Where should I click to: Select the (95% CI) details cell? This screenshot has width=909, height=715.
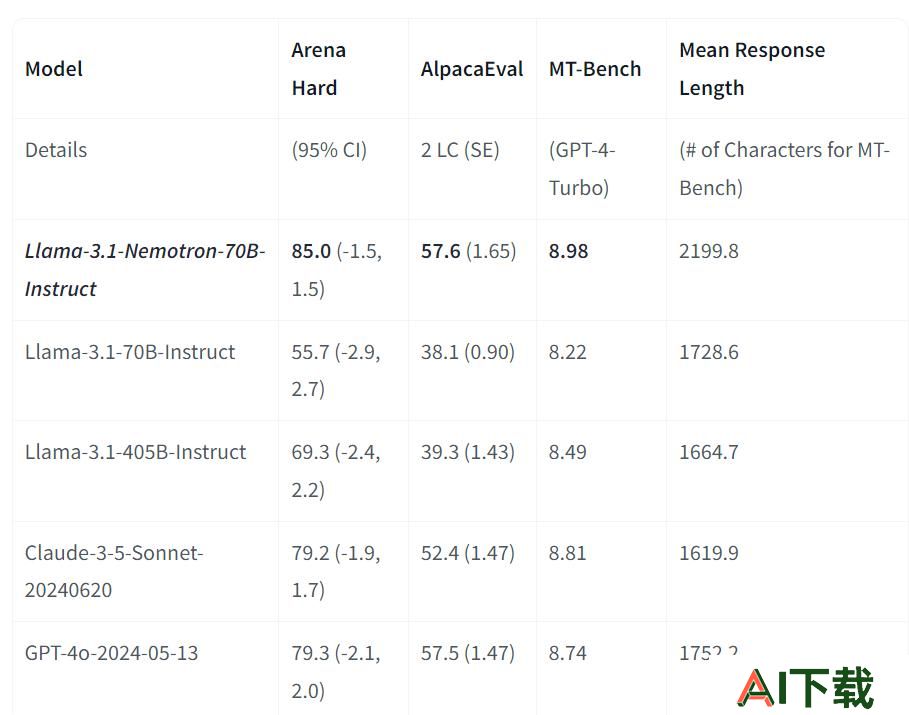(329, 150)
